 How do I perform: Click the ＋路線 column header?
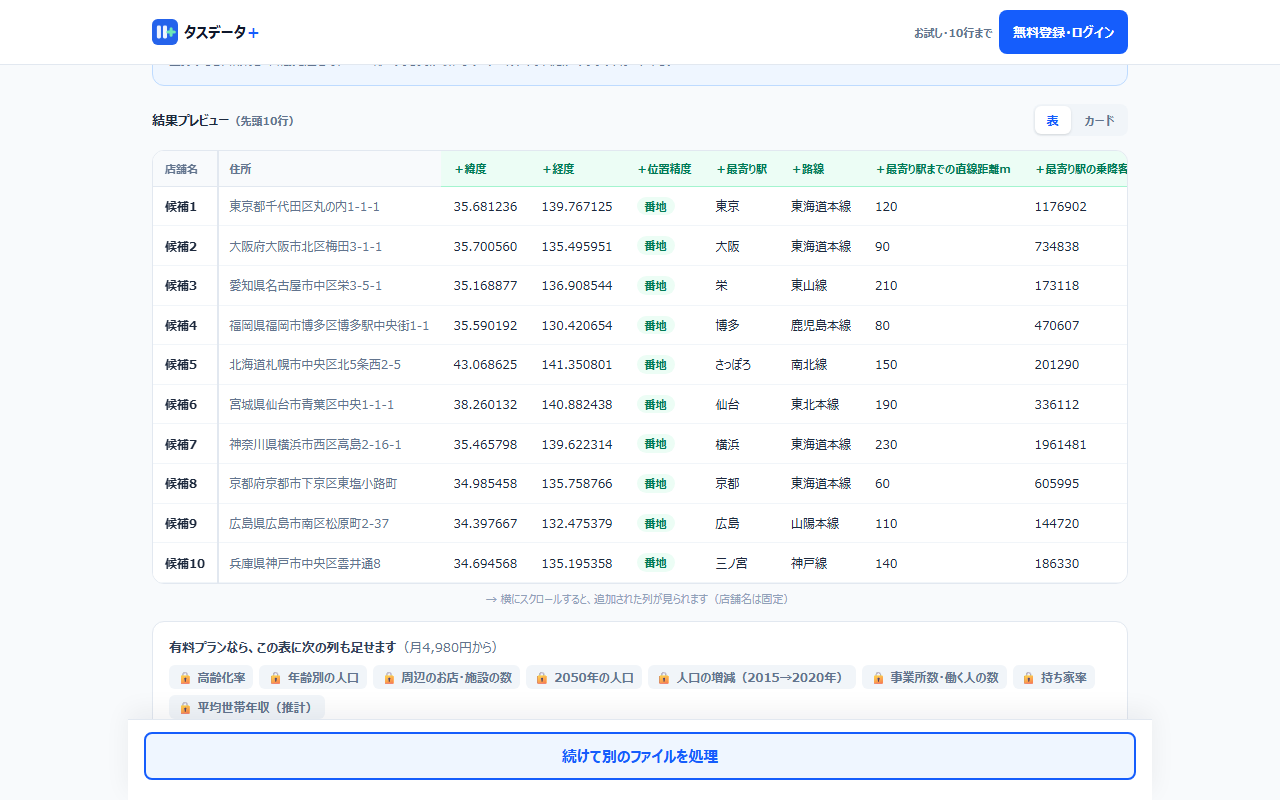[x=821, y=169]
